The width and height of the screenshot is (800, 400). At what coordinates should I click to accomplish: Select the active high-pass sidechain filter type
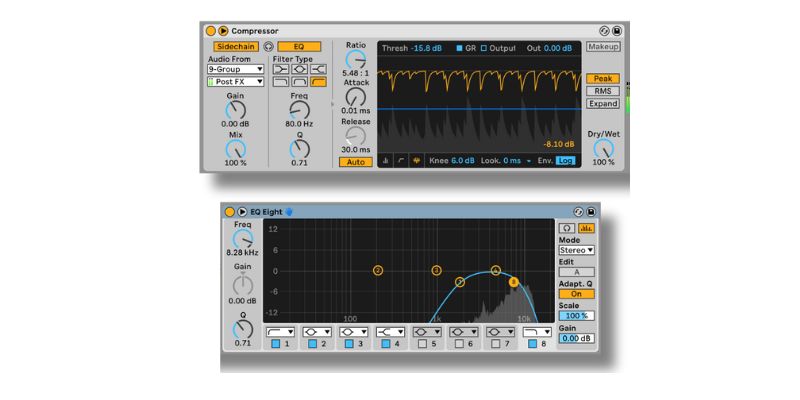(318, 82)
